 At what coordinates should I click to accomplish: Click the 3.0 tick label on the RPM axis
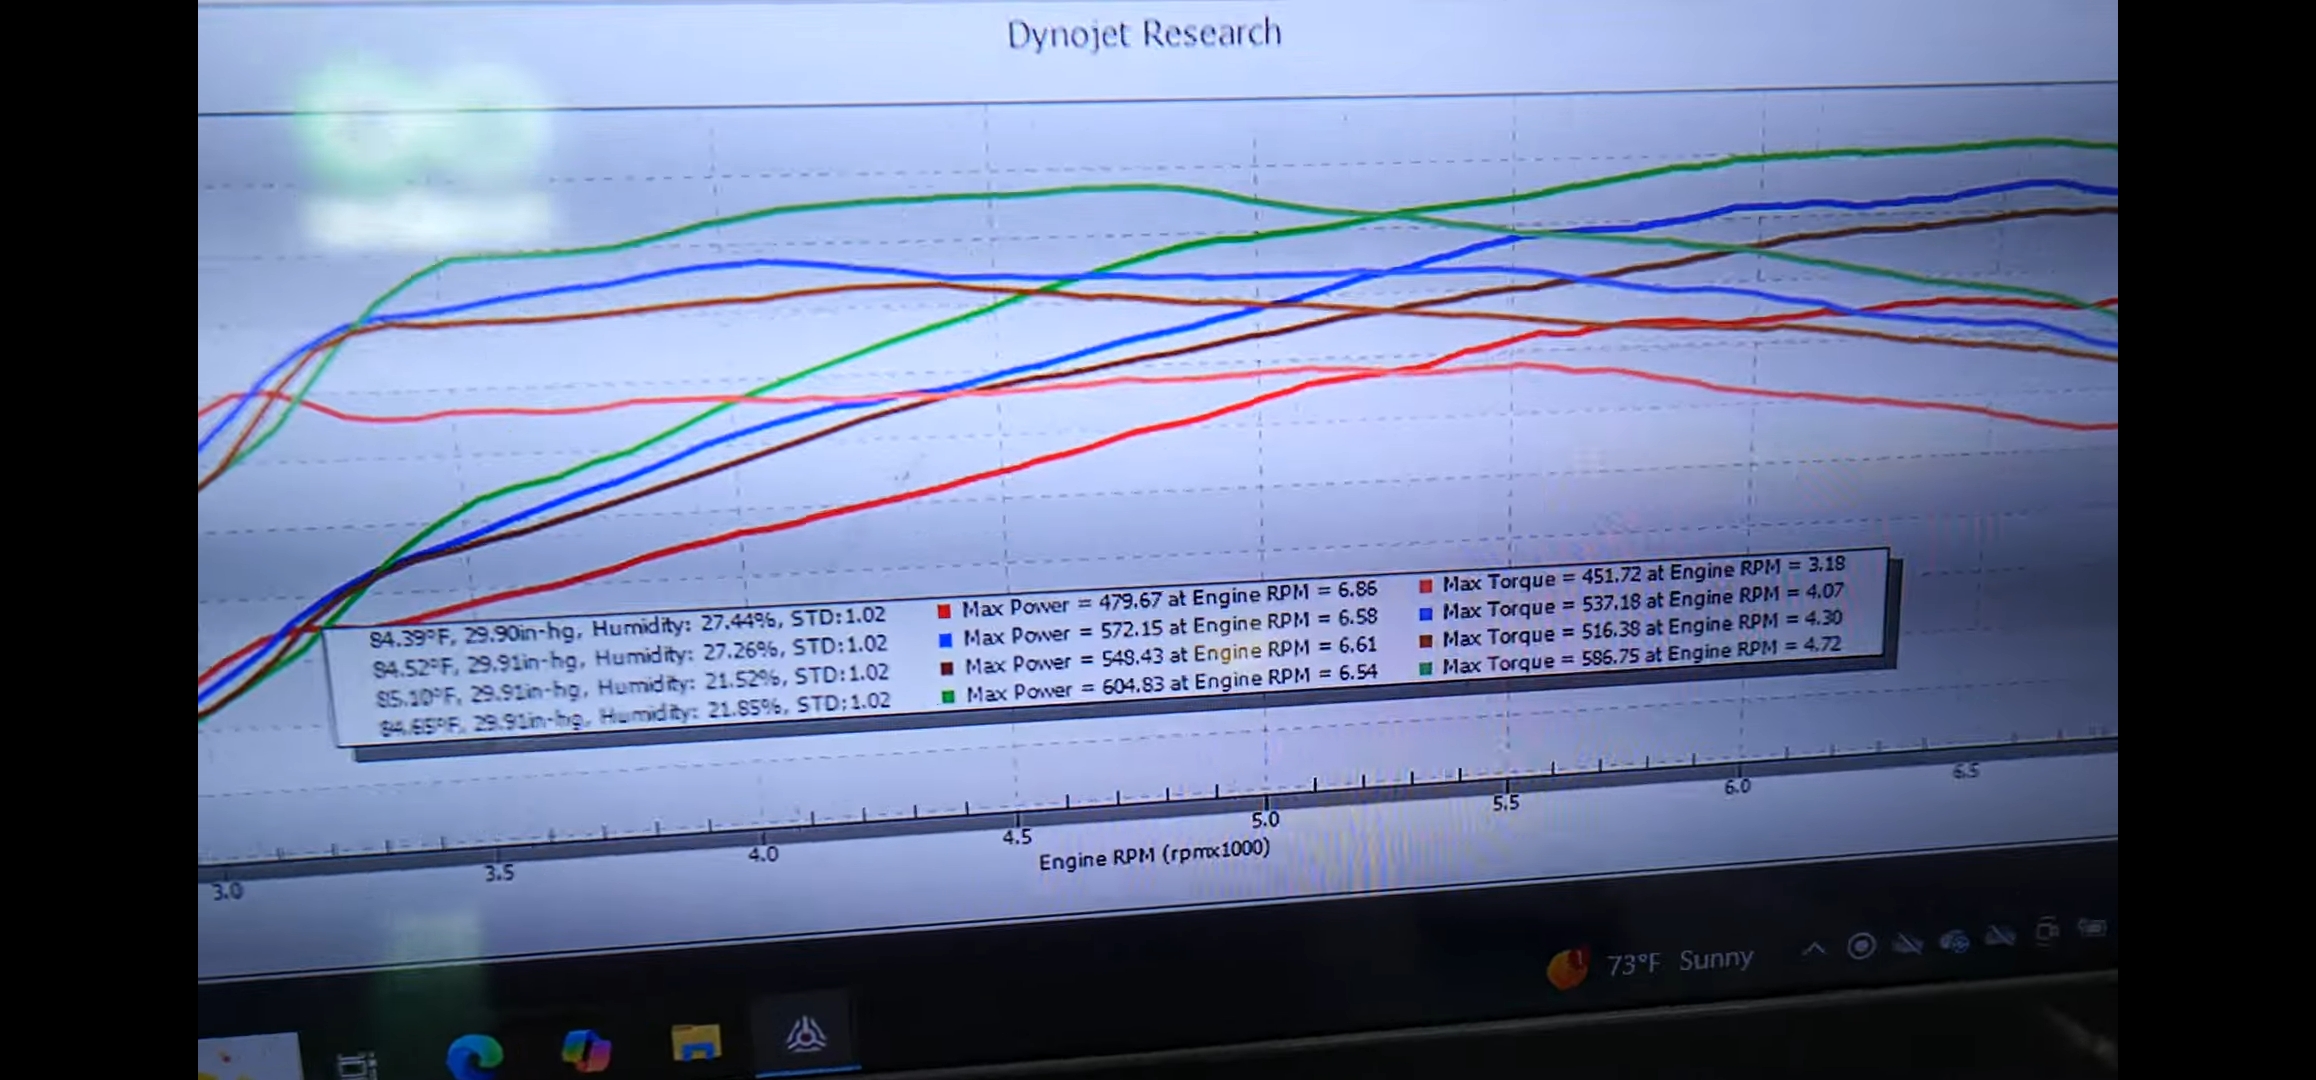(x=227, y=891)
